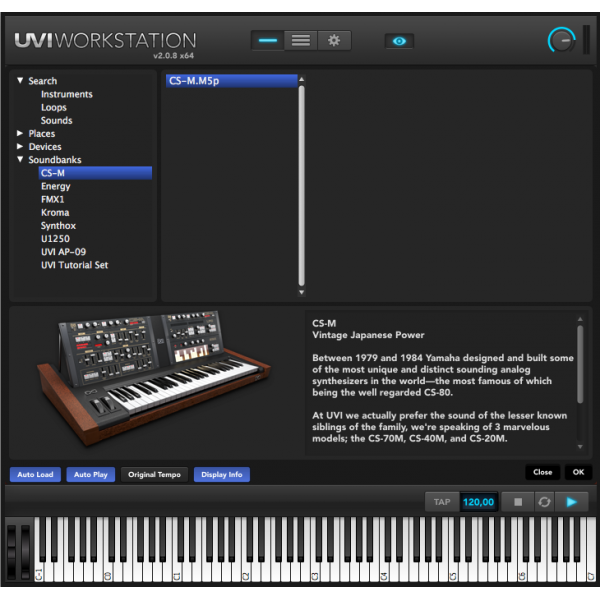Click the blue play button
The image size is (600, 600).
[571, 502]
